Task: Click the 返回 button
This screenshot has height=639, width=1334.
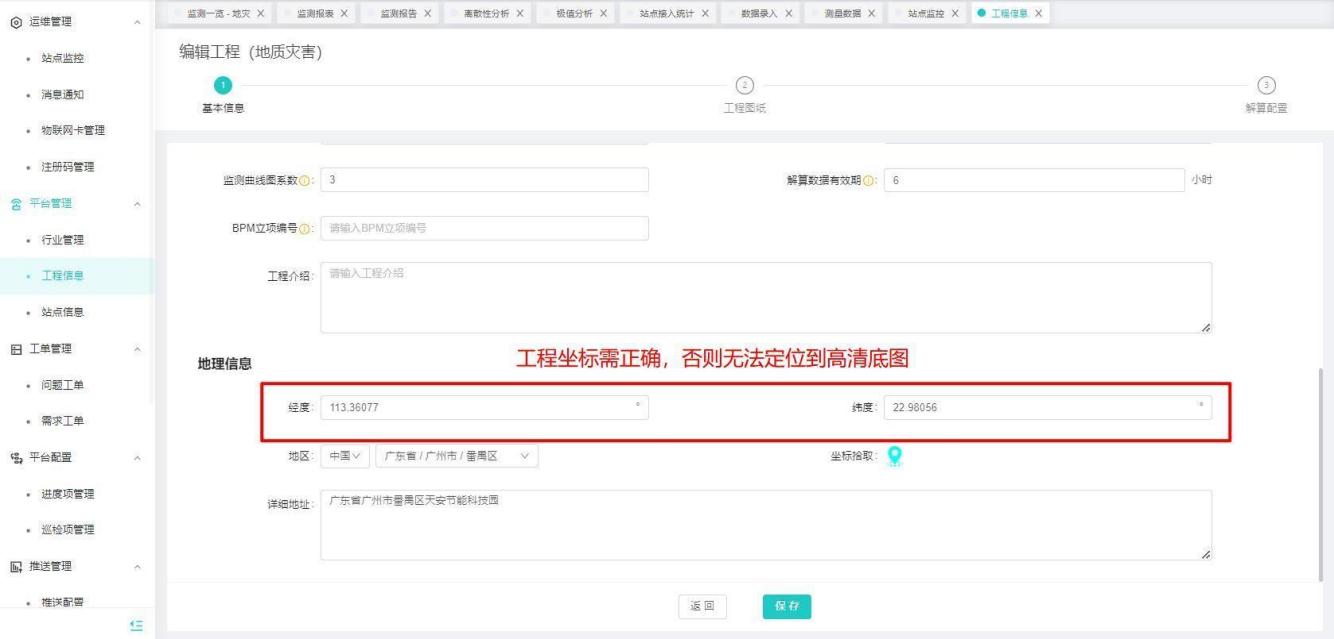Action: click(702, 606)
